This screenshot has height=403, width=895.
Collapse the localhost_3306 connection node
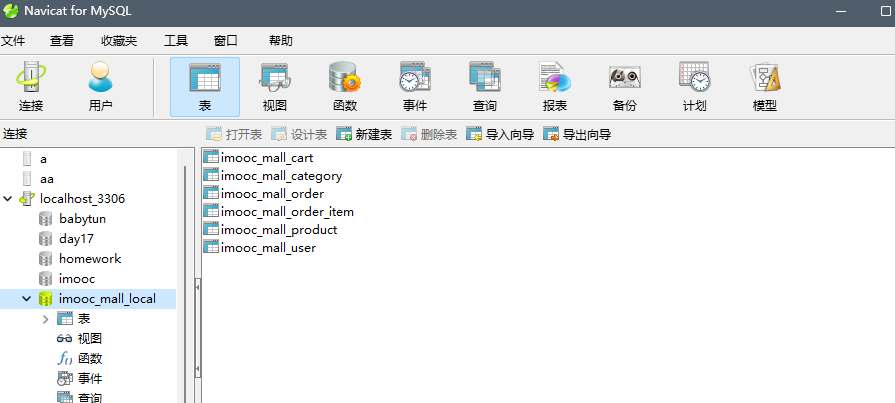pyautogui.click(x=7, y=199)
